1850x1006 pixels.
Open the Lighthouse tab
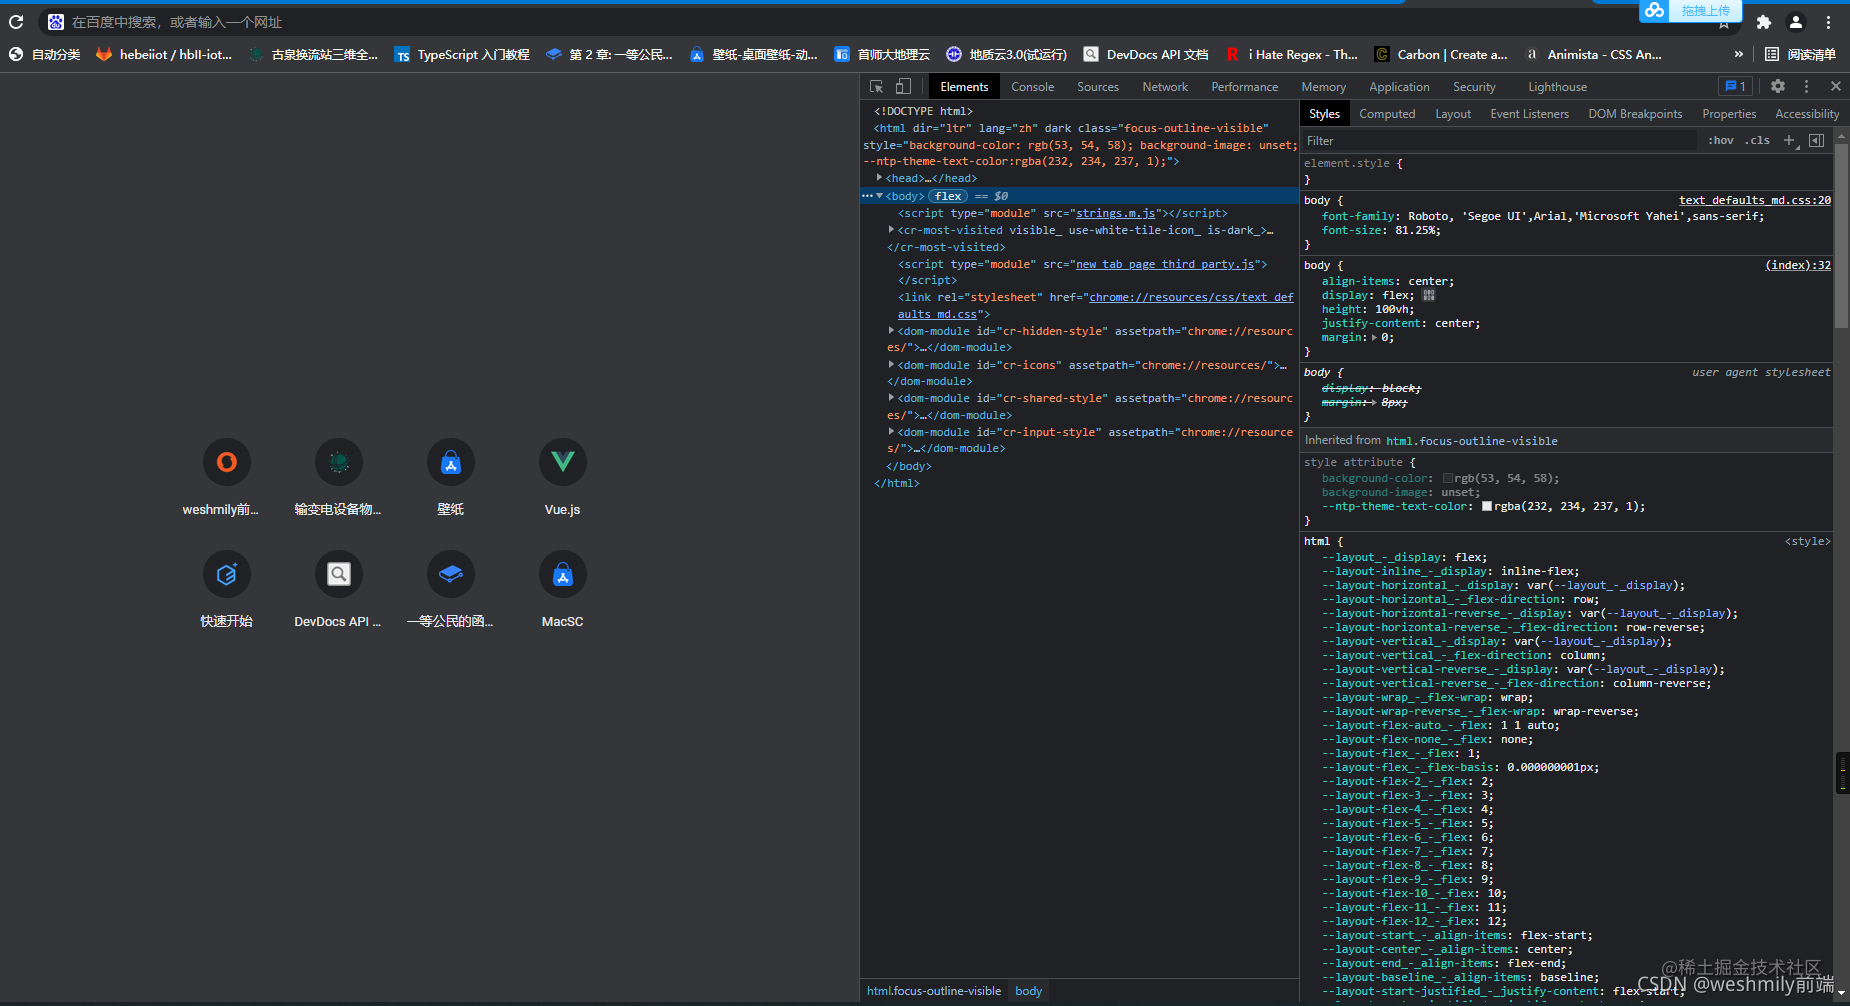pos(1557,87)
